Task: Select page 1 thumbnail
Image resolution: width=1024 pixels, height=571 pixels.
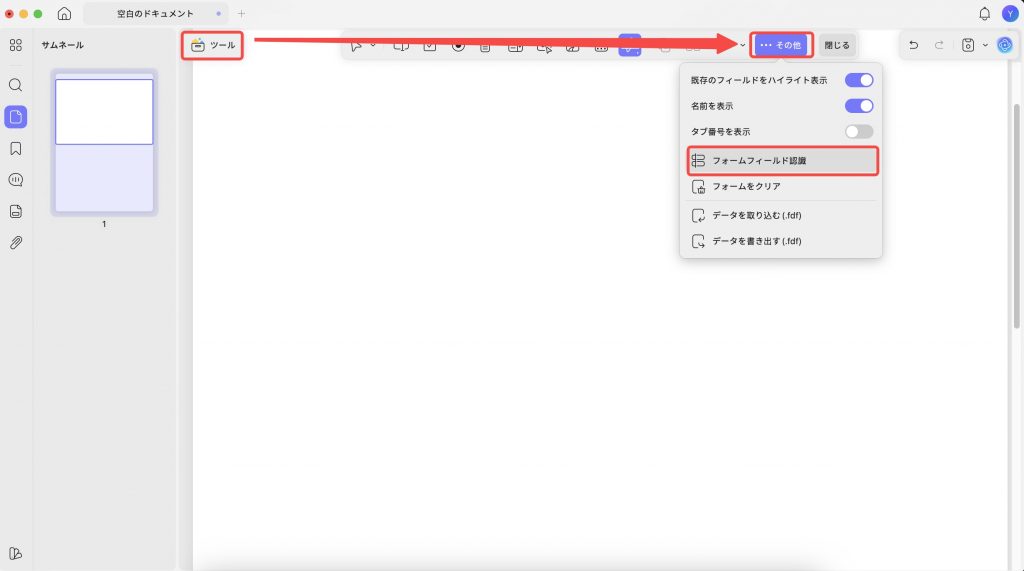Action: tap(104, 142)
